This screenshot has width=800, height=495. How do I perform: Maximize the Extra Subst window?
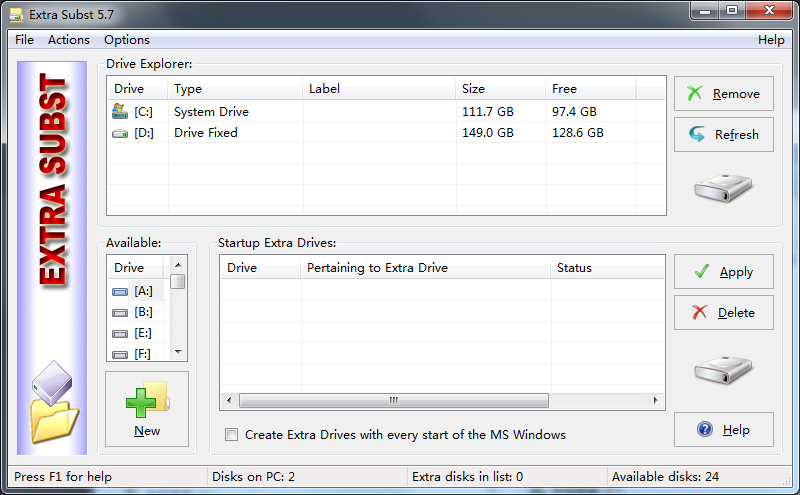coord(732,10)
